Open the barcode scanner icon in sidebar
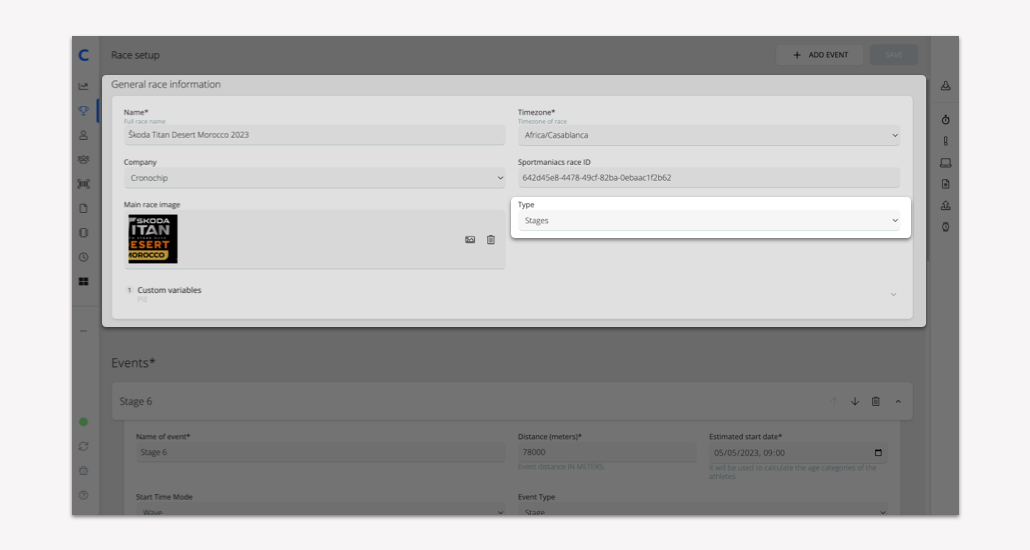 [x=83, y=184]
